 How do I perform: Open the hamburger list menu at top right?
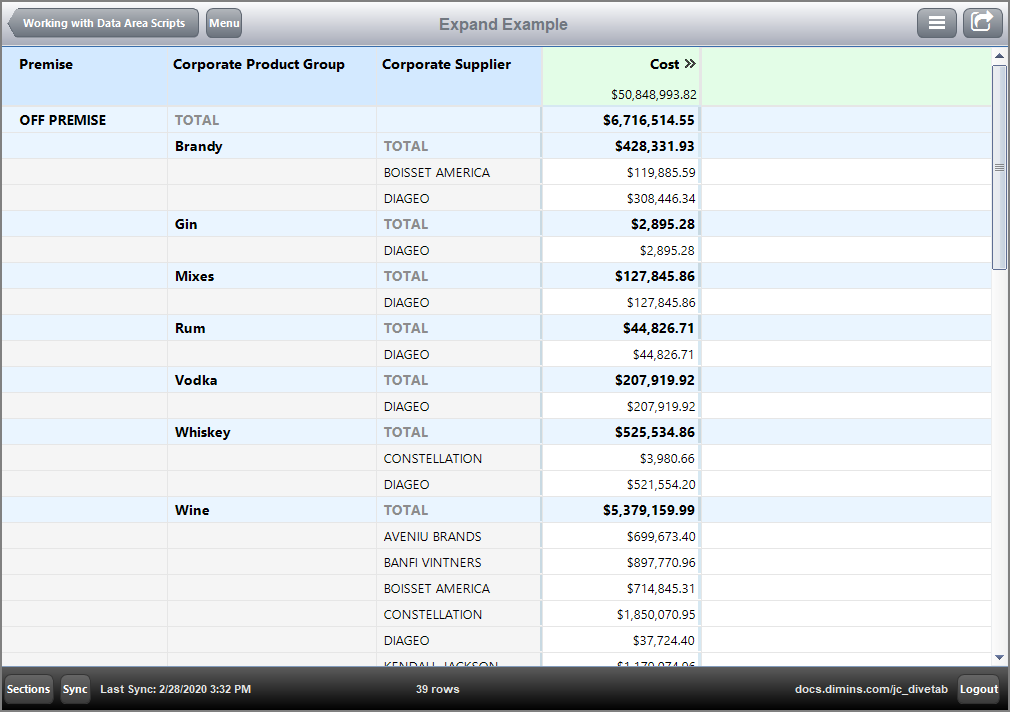point(937,22)
